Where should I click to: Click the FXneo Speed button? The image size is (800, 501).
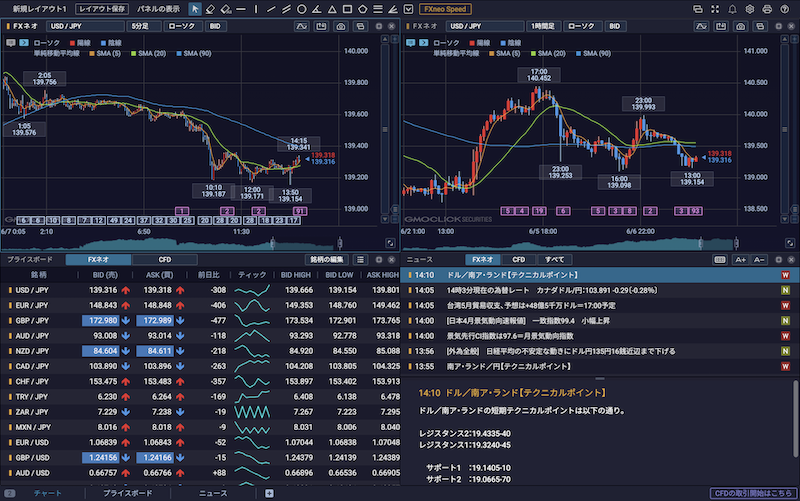point(445,9)
